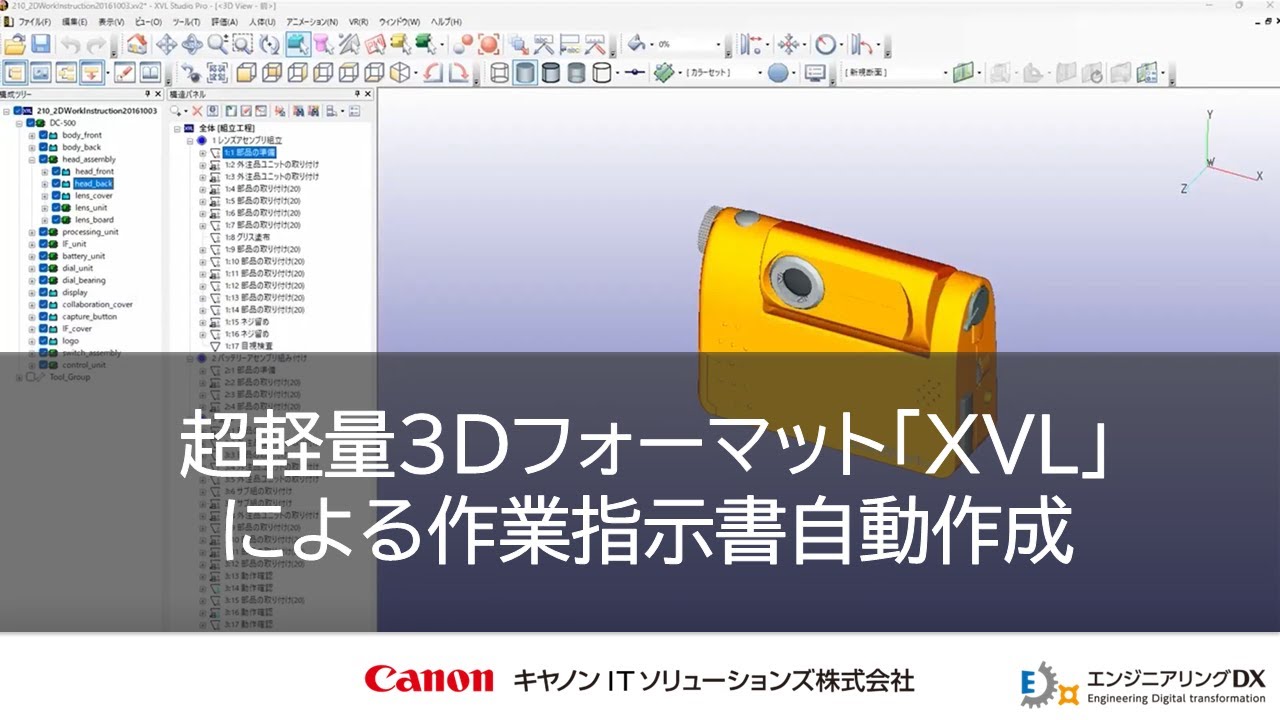Select the orbit rotate view tool
1280x720 pixels.
192,44
